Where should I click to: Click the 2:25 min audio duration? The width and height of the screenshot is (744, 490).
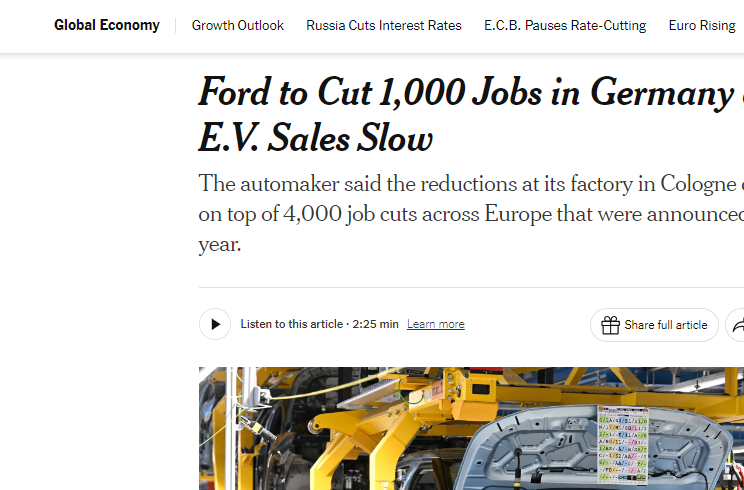click(x=375, y=324)
